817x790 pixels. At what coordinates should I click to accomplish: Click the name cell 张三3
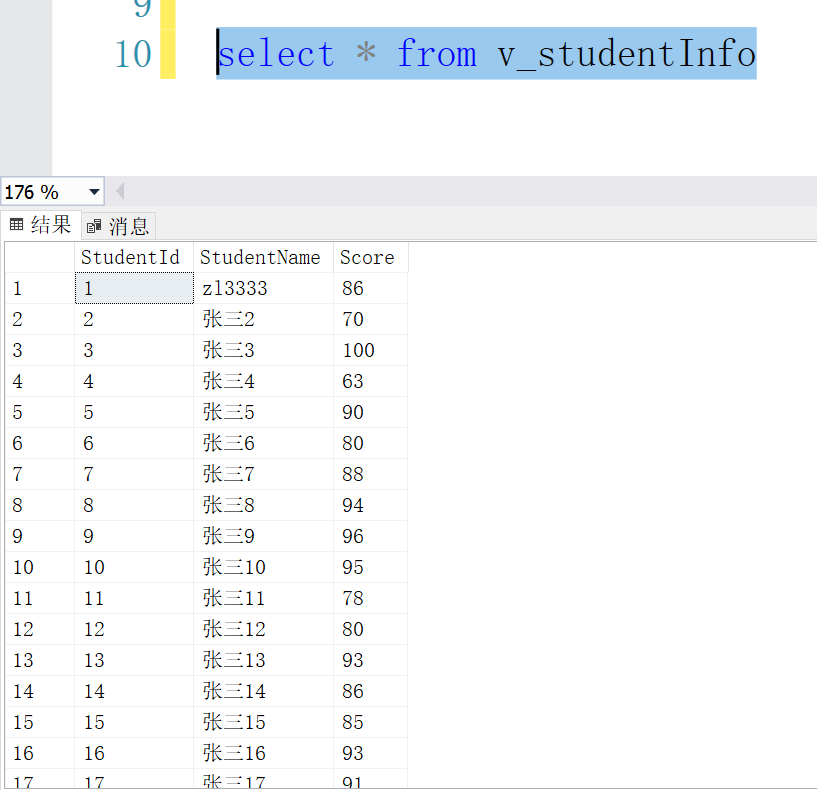coord(263,350)
